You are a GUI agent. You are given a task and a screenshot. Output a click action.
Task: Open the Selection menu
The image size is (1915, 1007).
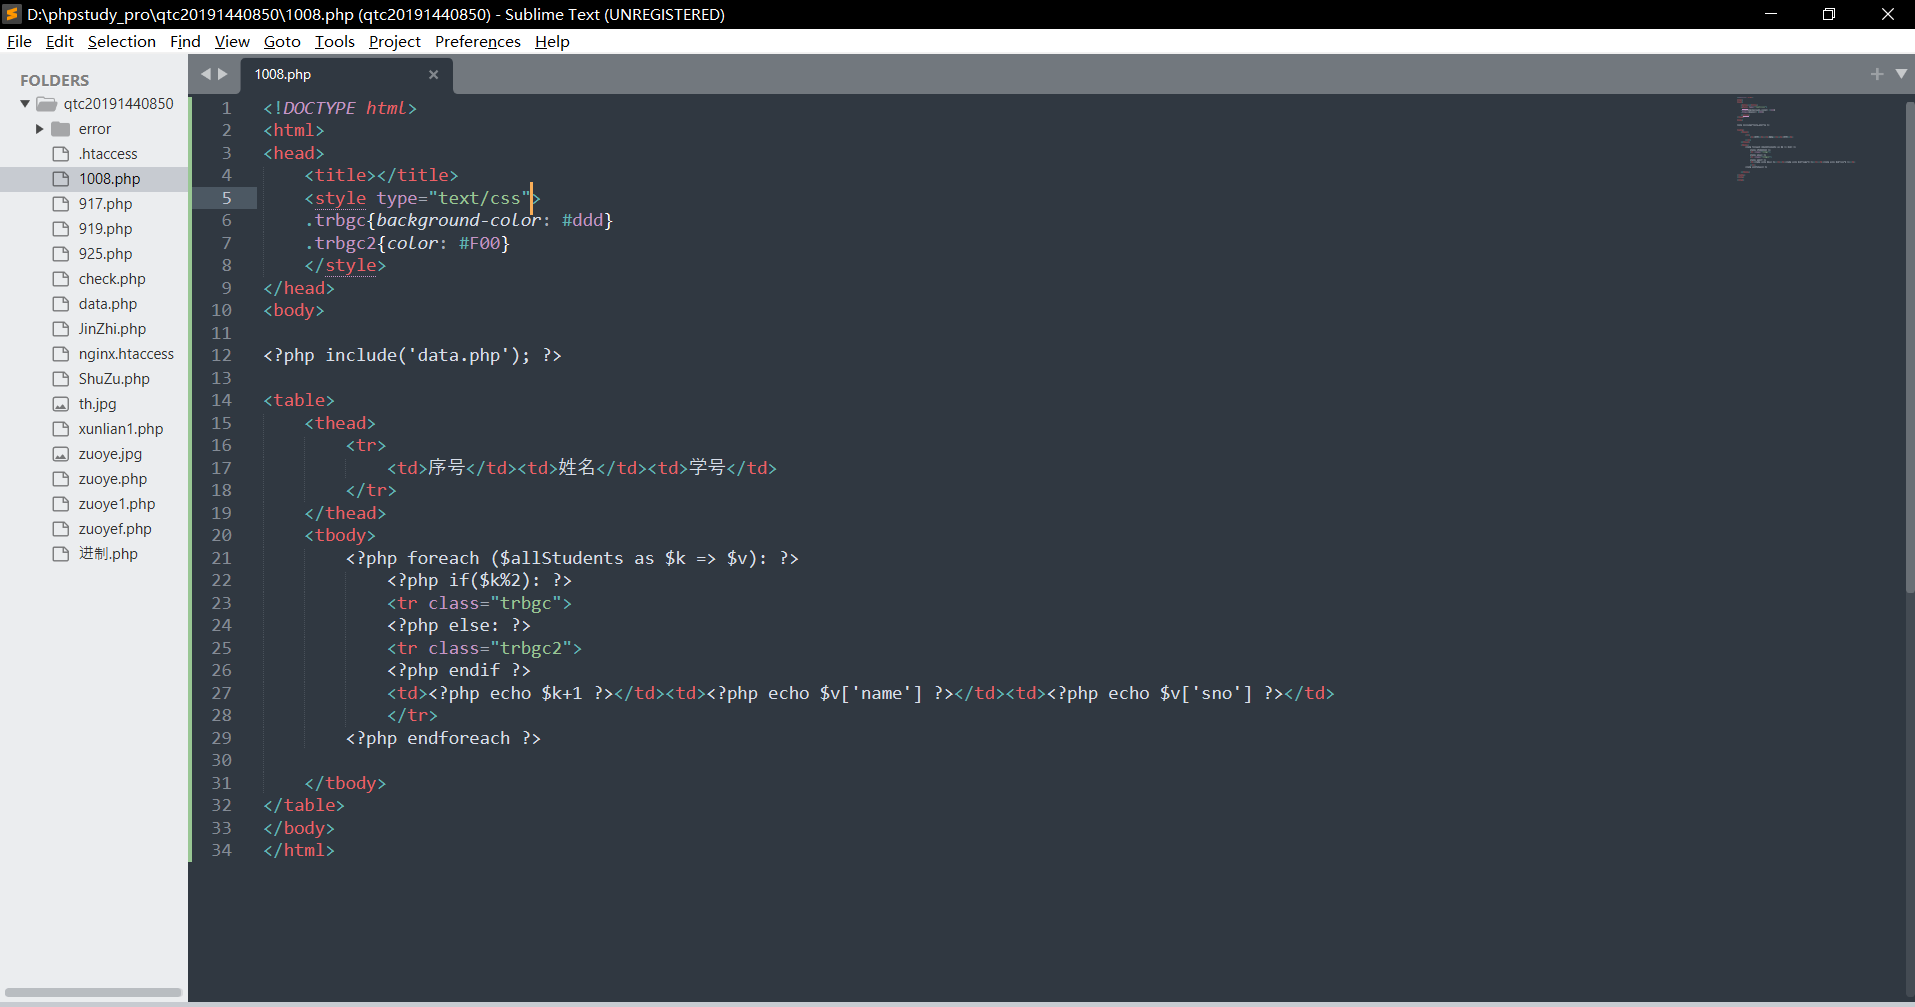tap(122, 41)
